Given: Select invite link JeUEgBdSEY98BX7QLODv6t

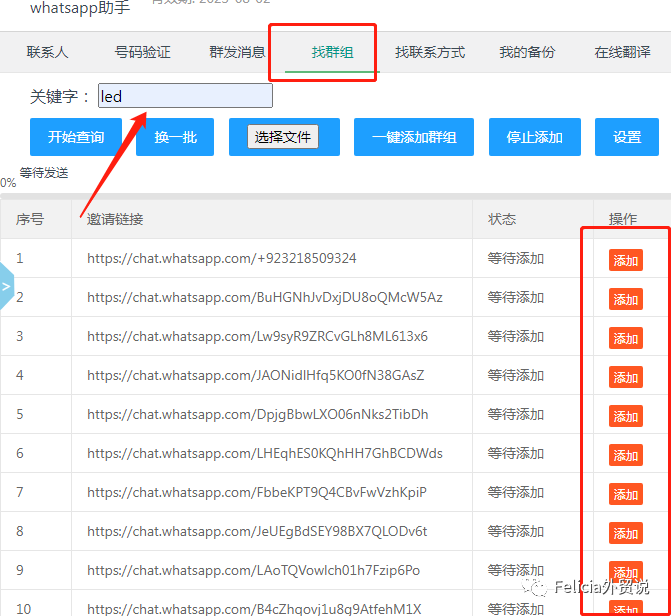Looking at the screenshot, I should click(x=257, y=531).
